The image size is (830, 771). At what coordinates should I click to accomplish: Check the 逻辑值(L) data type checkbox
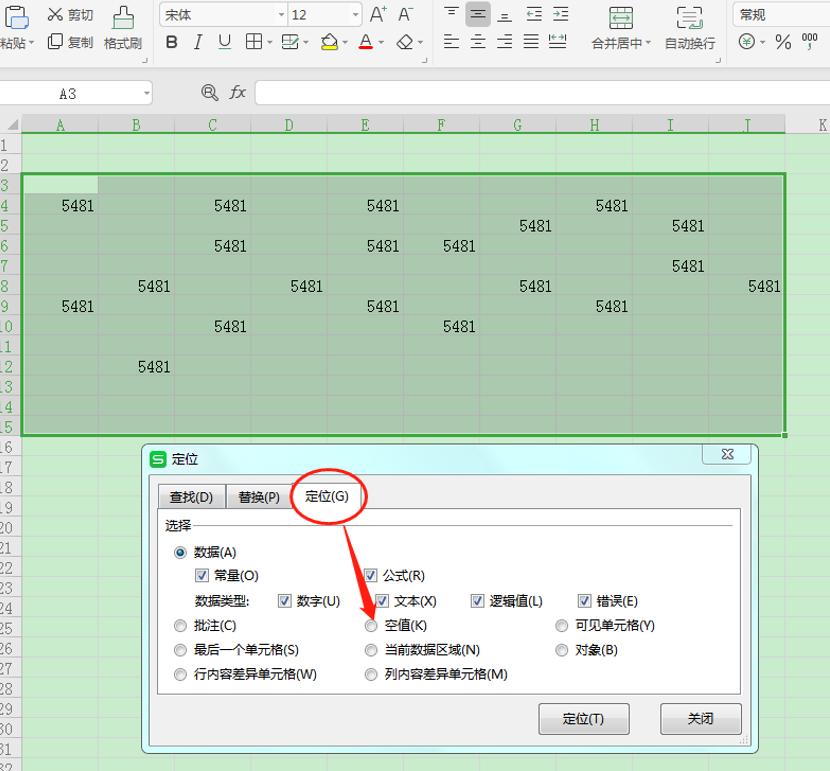[x=477, y=601]
